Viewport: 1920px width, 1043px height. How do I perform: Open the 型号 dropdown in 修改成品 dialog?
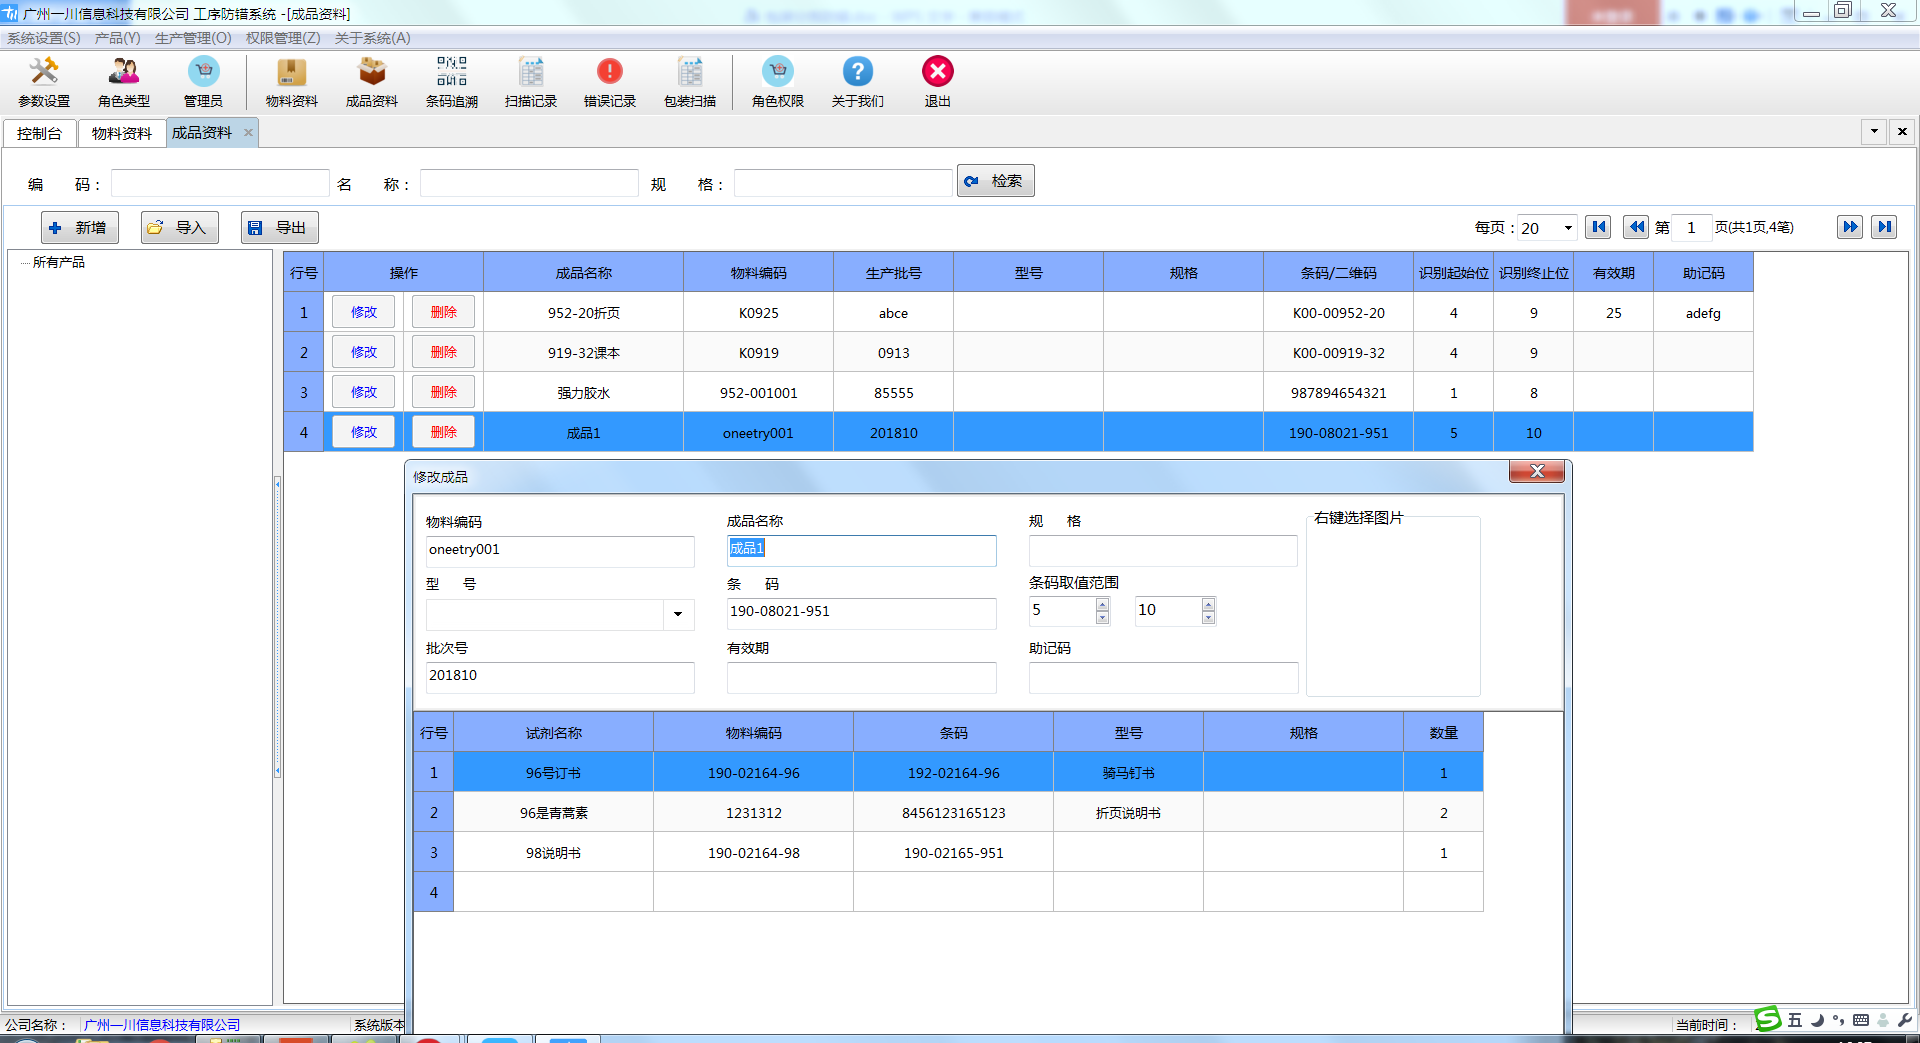coord(678,614)
